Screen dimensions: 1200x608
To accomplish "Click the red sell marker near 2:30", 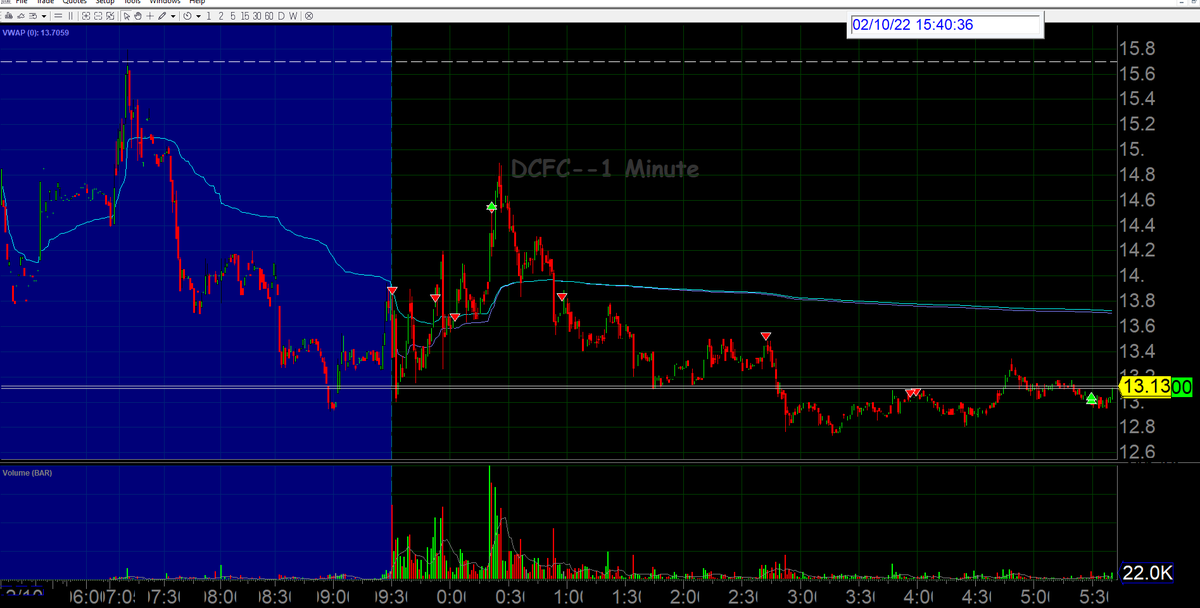I will pos(766,337).
